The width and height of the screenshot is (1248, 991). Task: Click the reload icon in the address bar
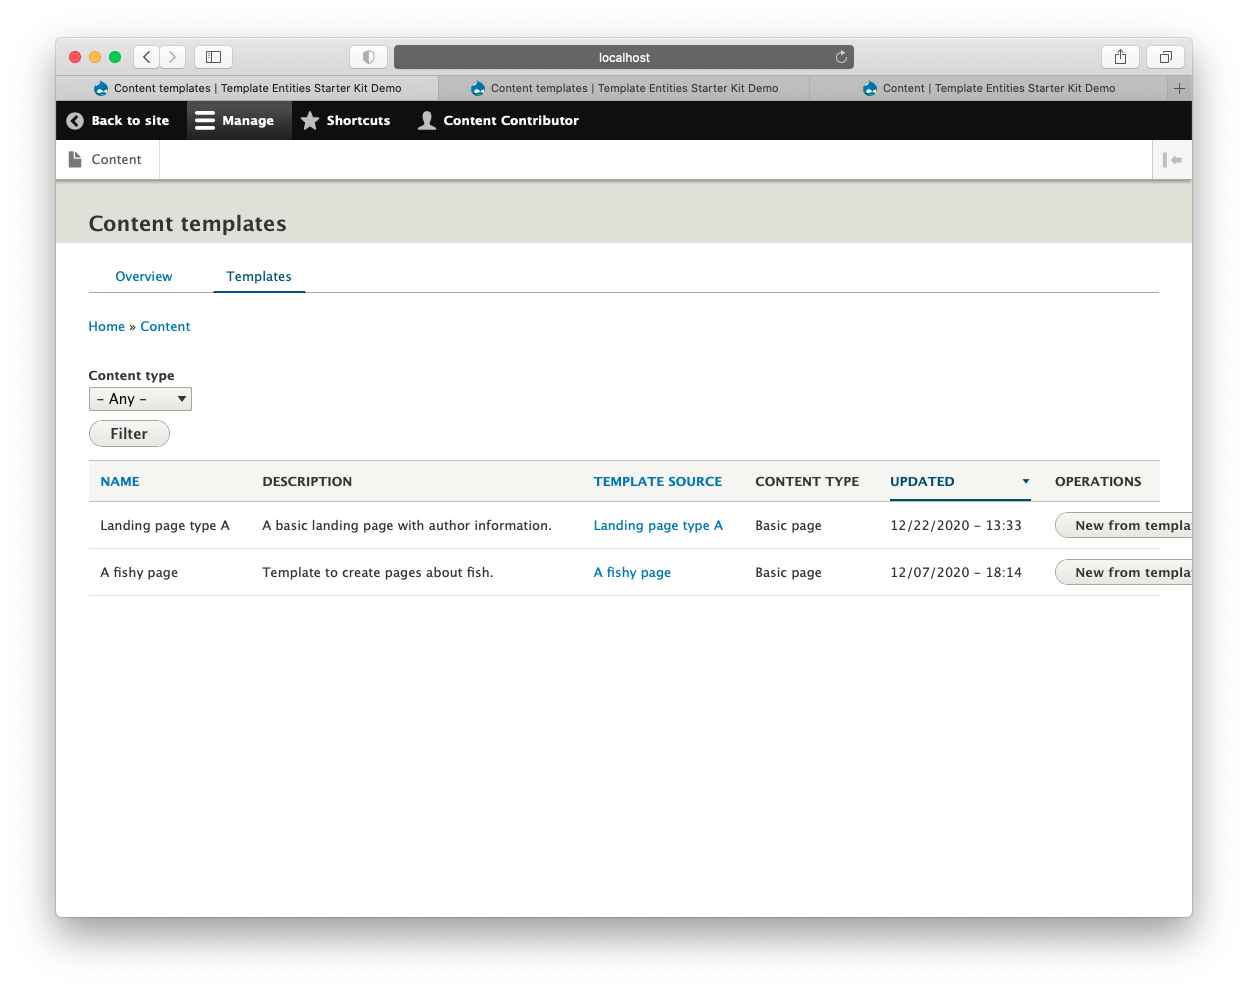coord(841,56)
